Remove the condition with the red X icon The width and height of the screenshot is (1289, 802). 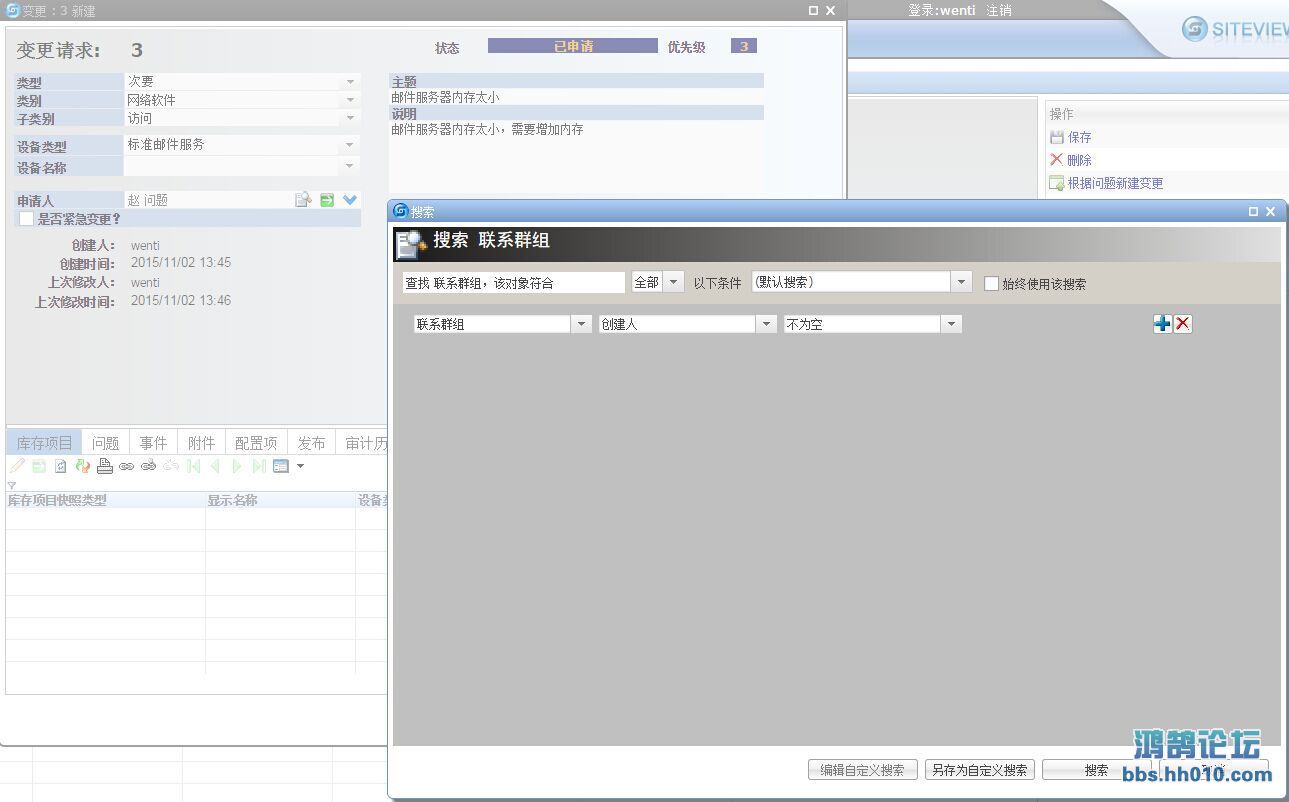click(1183, 324)
